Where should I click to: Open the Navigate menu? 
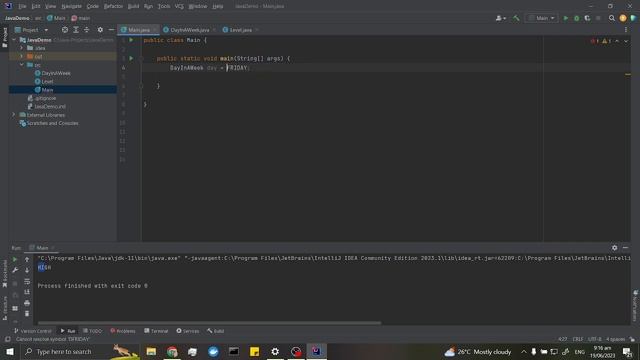[x=71, y=6]
